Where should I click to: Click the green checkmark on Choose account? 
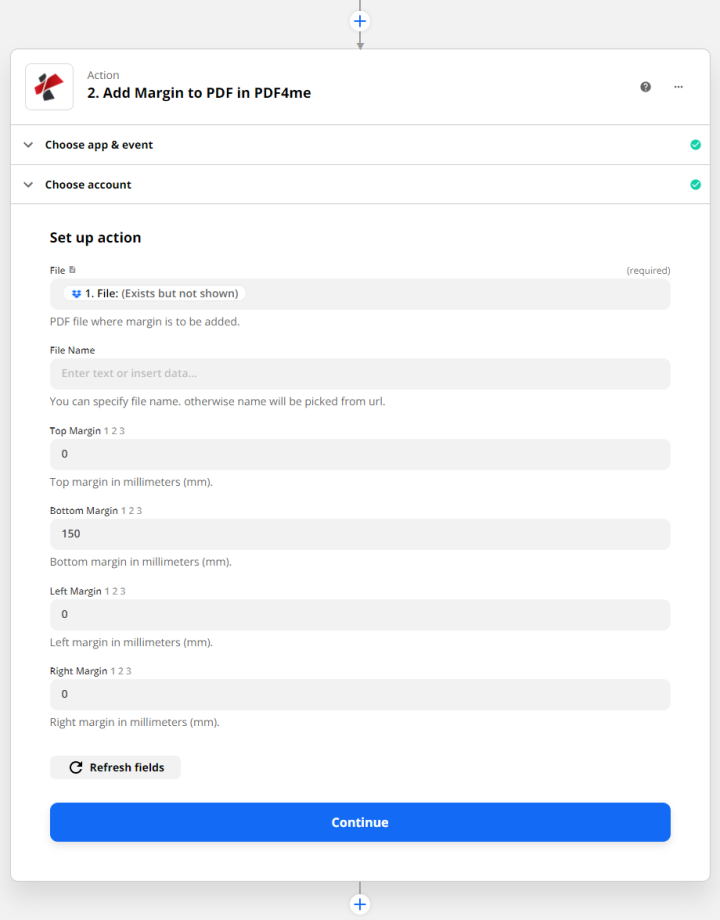(696, 184)
